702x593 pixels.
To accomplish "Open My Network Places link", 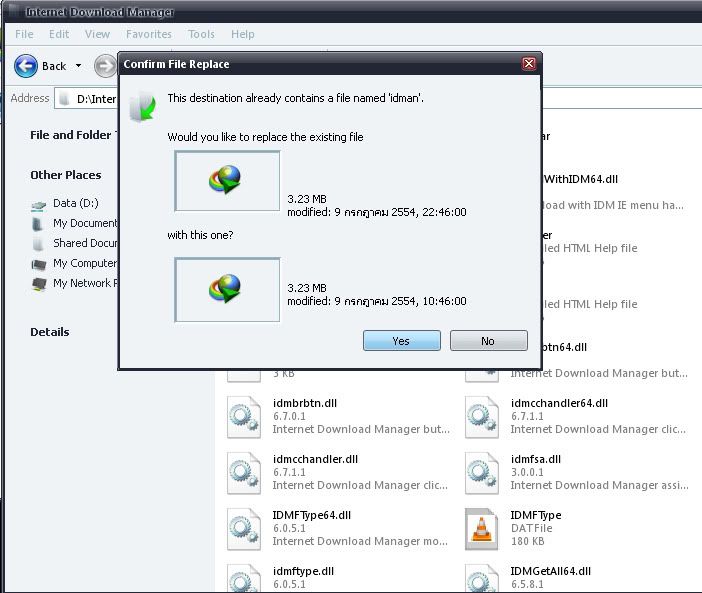I will tap(86, 283).
